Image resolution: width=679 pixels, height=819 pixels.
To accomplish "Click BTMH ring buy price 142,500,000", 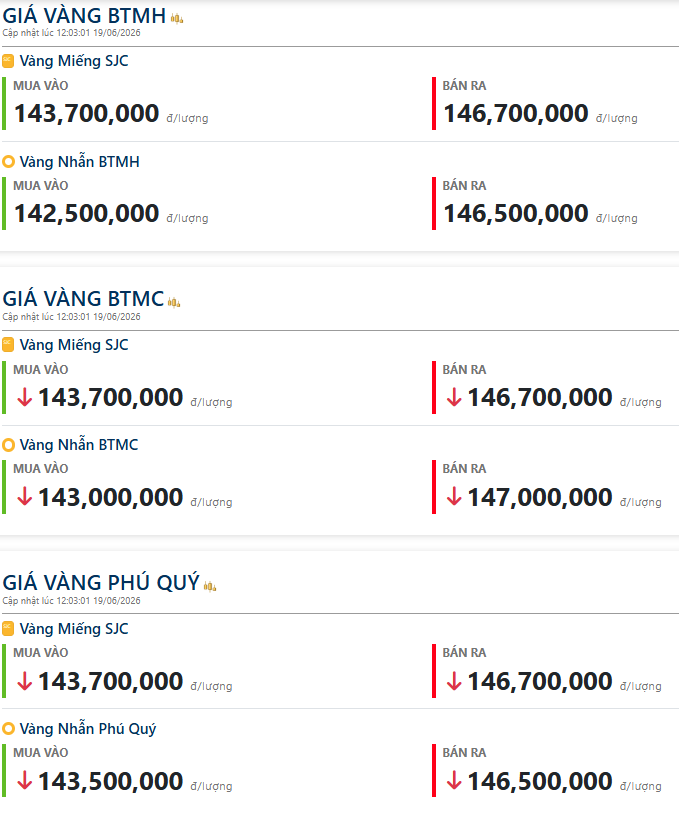I will coord(87,214).
